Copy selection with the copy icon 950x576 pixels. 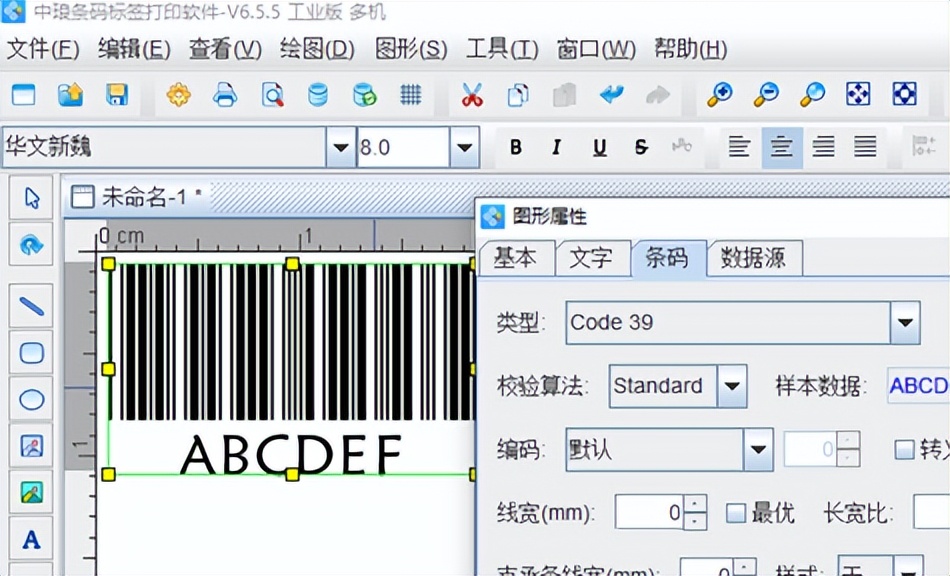click(518, 95)
